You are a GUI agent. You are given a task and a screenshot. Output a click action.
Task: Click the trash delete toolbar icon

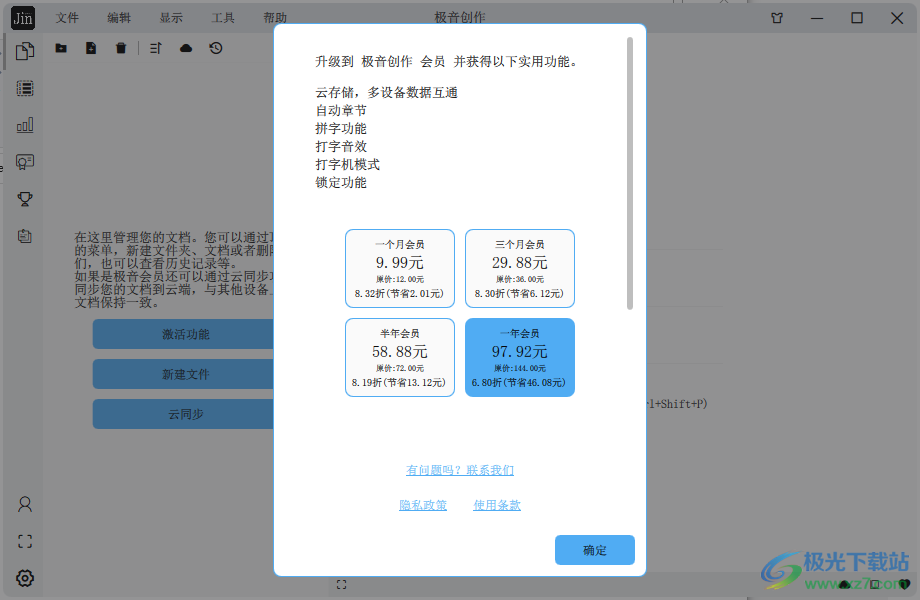(x=121, y=48)
